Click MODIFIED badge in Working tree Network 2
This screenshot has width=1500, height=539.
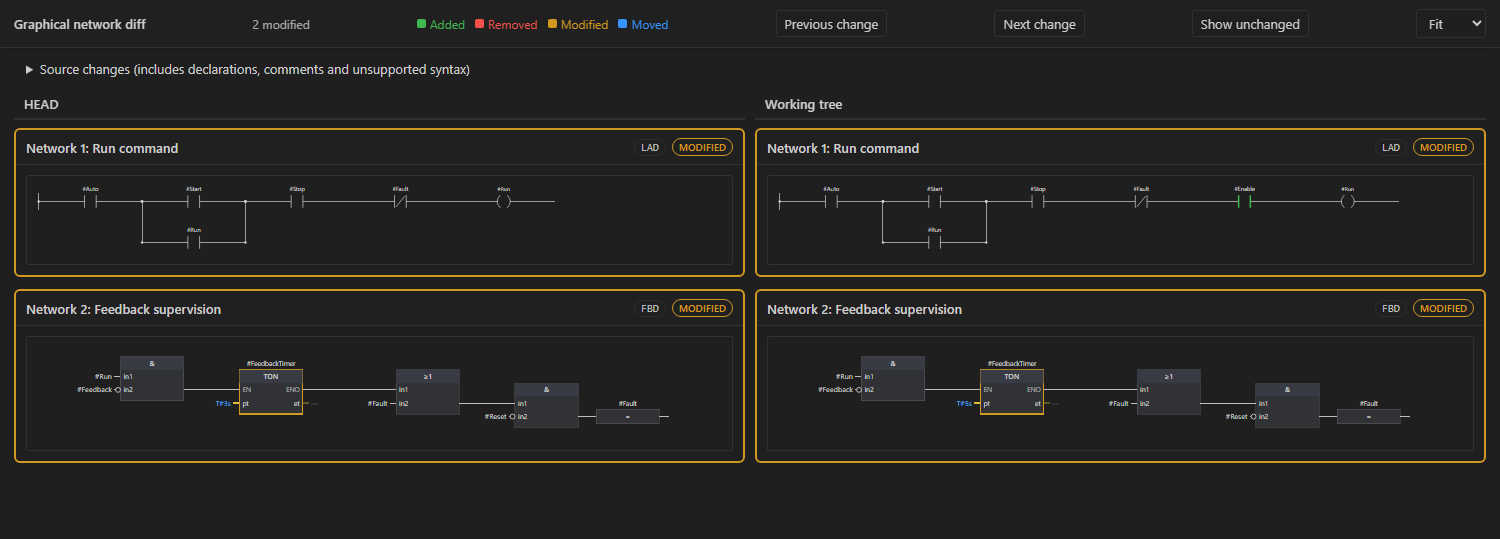1443,309
